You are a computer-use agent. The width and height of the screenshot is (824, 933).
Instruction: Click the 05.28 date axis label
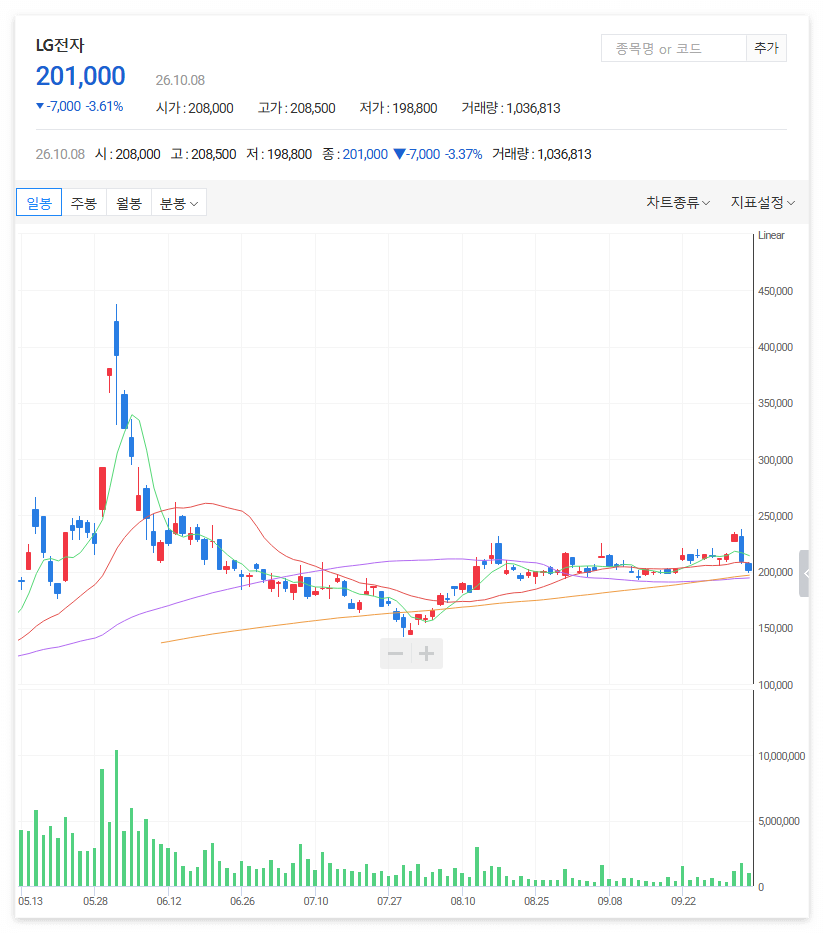click(95, 901)
